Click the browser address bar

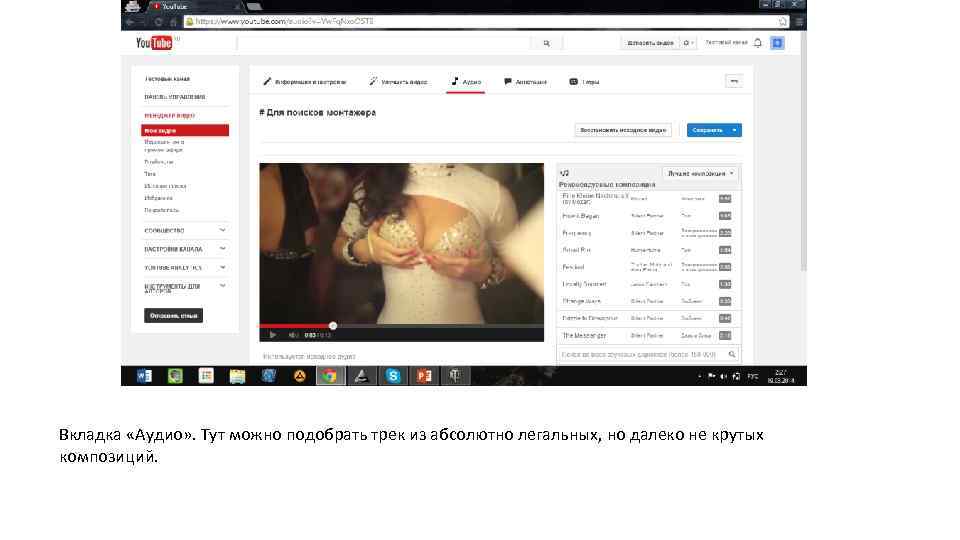pos(487,21)
